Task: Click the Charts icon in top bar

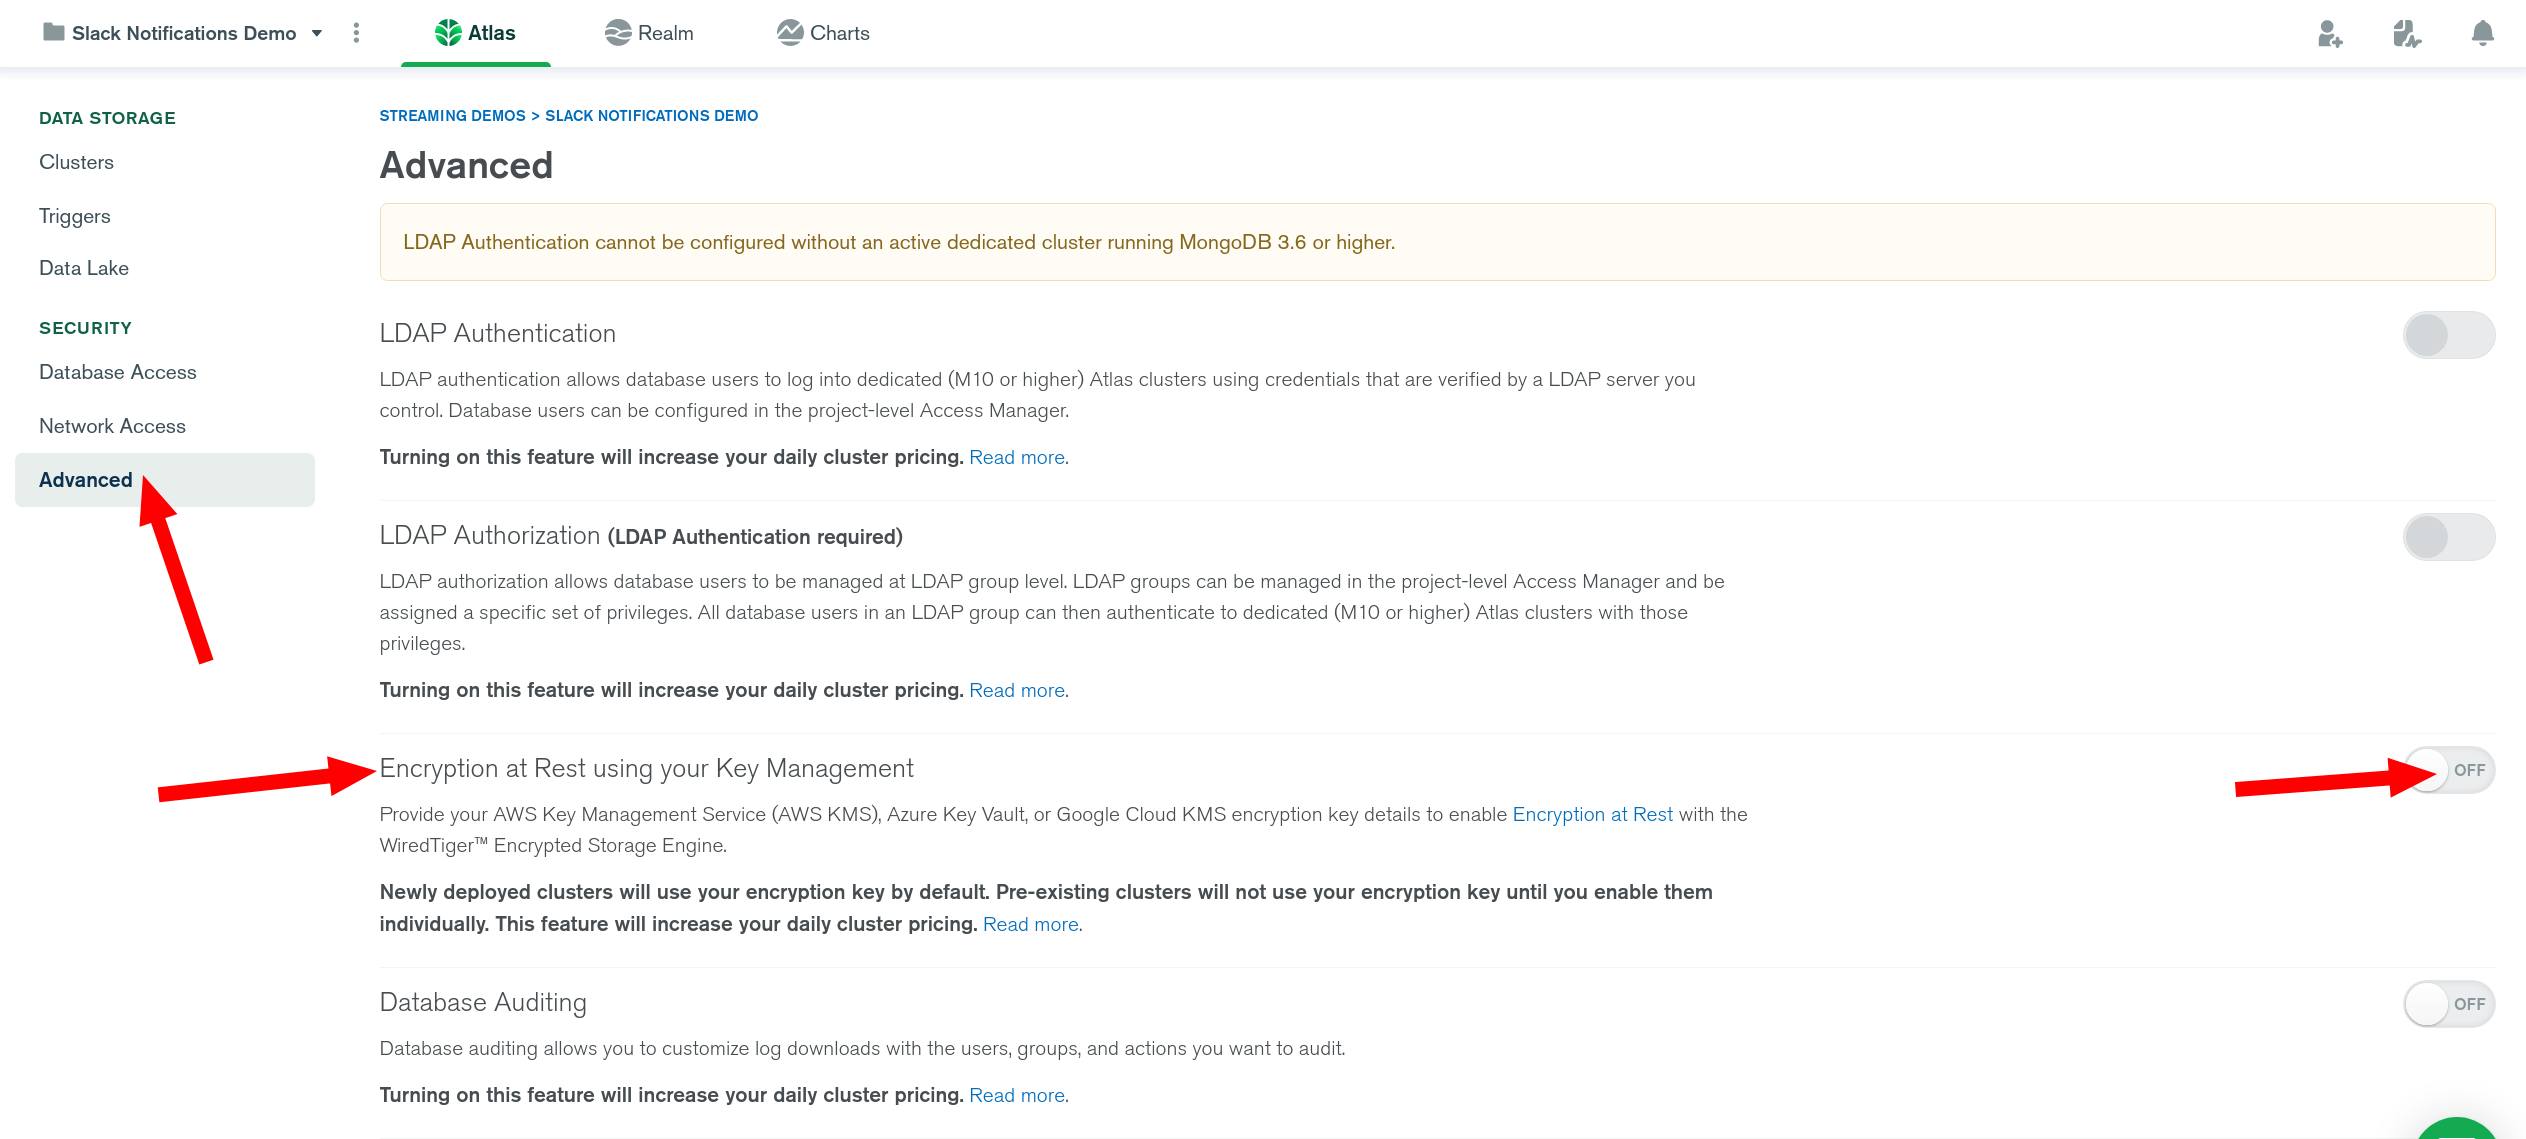Action: pos(790,33)
